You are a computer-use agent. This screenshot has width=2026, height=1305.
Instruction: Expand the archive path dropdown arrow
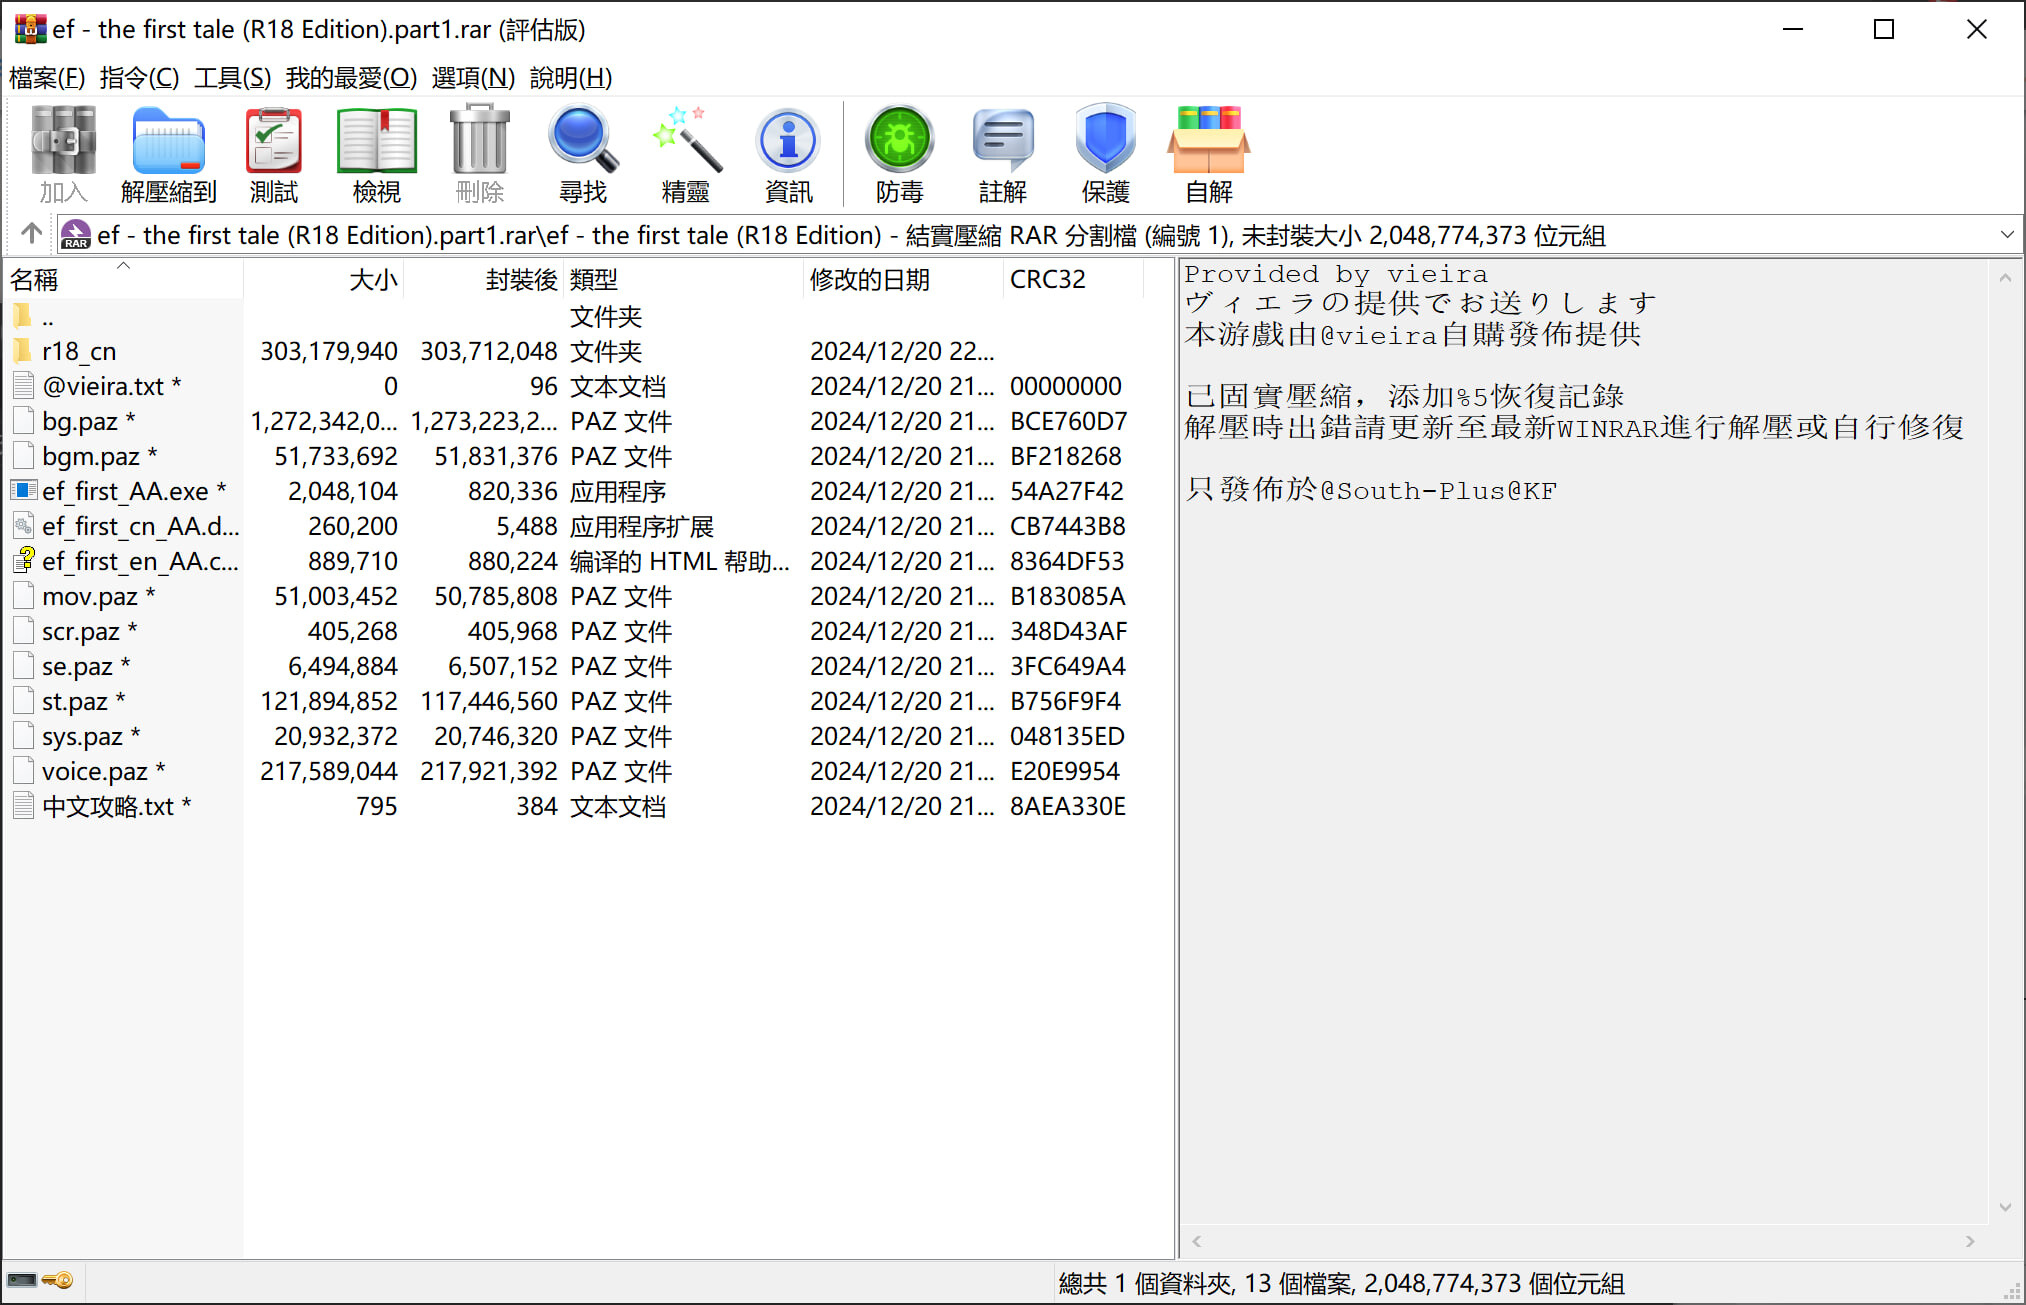pos(2006,235)
